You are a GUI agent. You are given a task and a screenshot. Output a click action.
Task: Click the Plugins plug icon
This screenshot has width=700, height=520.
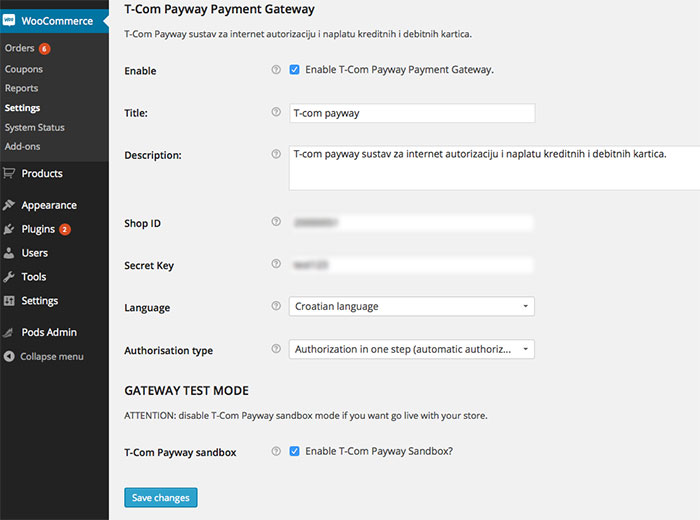pyautogui.click(x=9, y=229)
